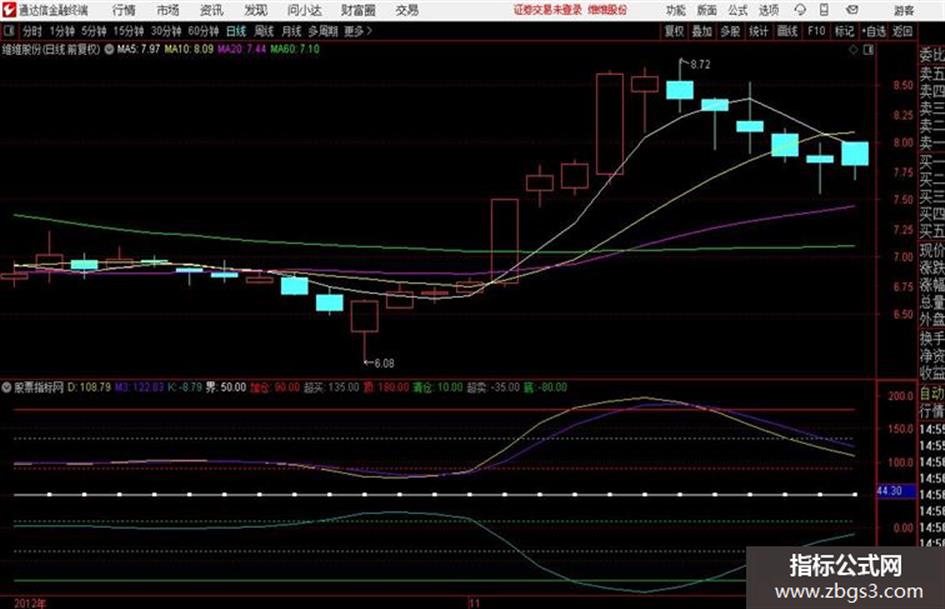Click the 叠加 toolbar button
This screenshot has height=609, width=945.
(x=702, y=31)
